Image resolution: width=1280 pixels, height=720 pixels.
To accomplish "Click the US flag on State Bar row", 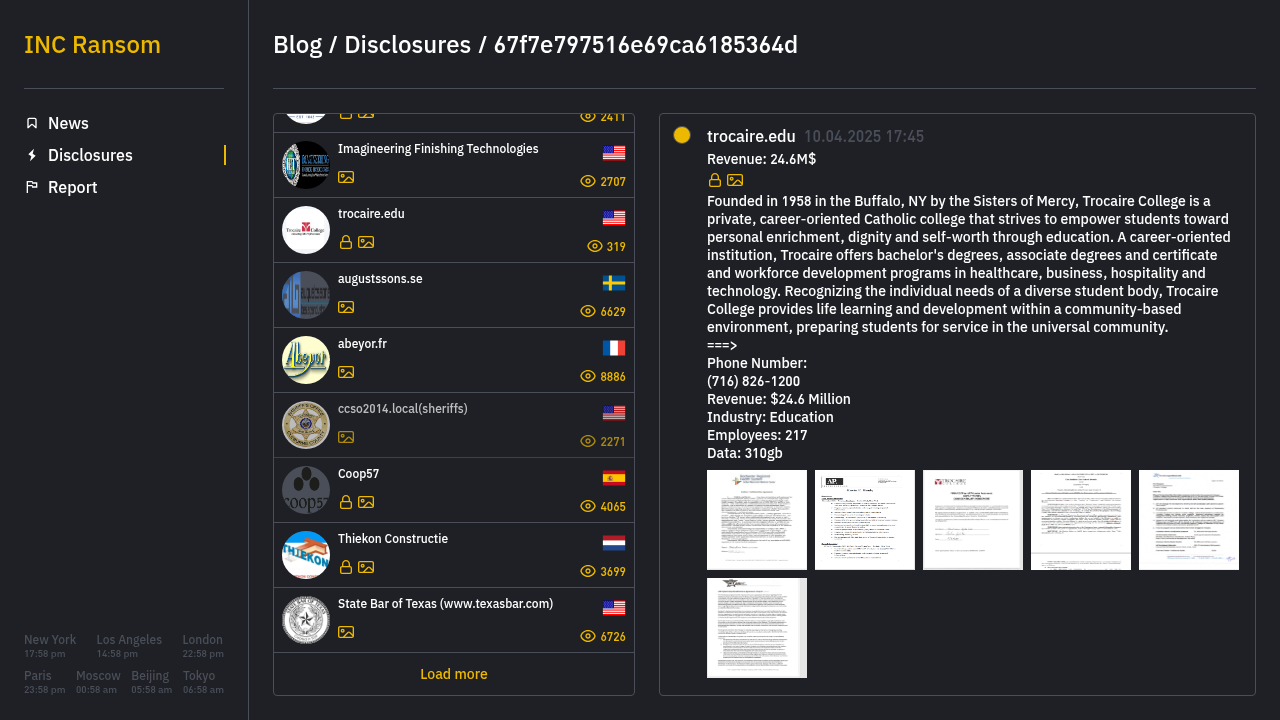I will click(614, 608).
